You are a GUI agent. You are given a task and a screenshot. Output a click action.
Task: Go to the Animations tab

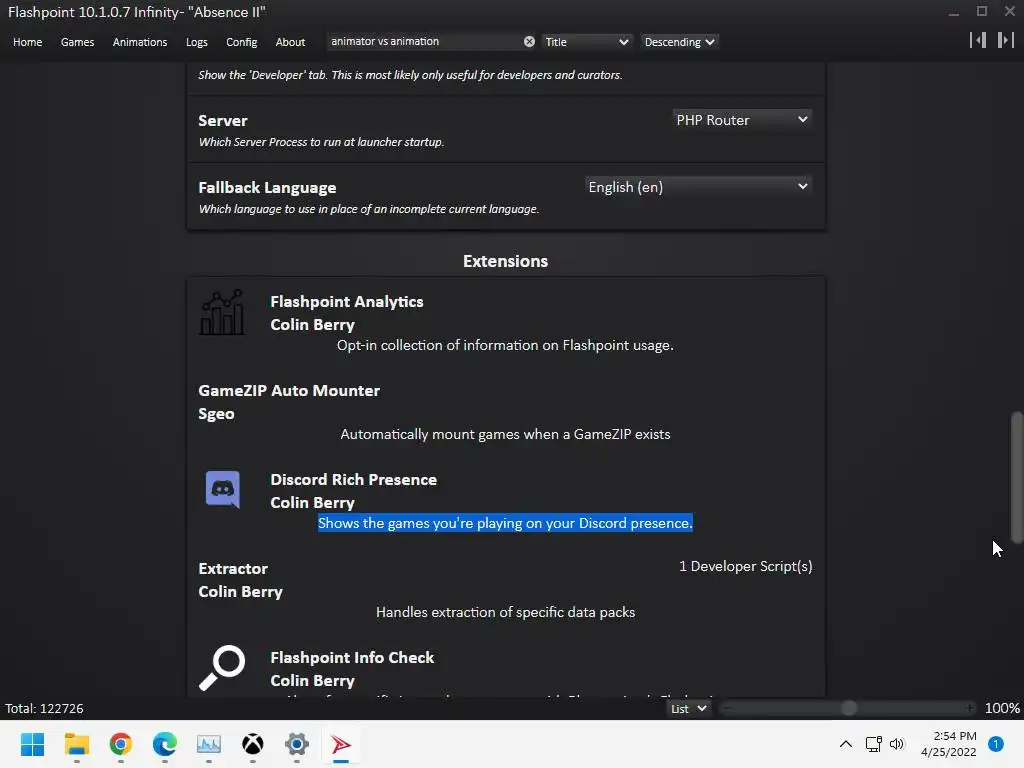tap(140, 42)
